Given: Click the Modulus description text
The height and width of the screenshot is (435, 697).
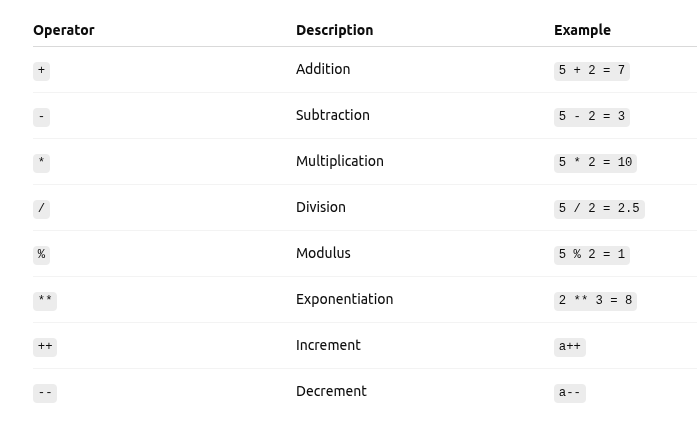Looking at the screenshot, I should pyautogui.click(x=323, y=253).
